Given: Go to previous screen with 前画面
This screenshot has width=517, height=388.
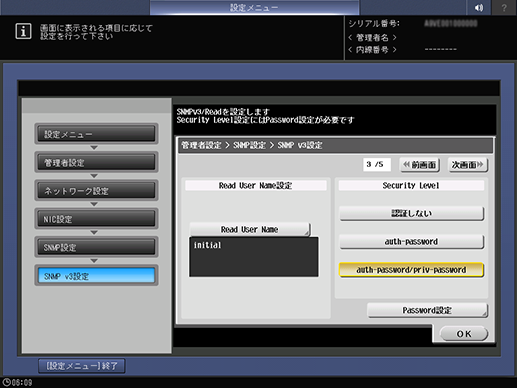Looking at the screenshot, I should (x=420, y=165).
